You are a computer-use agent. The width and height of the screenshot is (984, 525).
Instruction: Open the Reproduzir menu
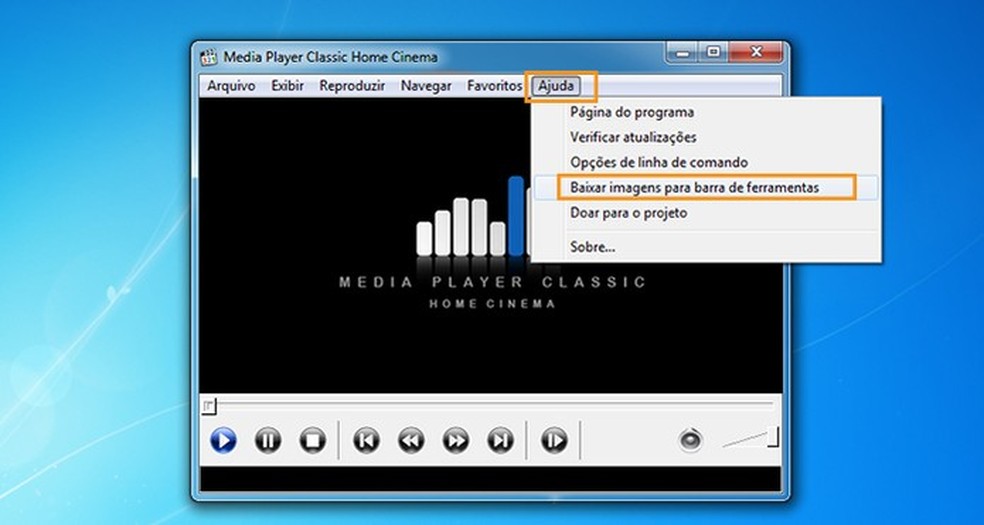click(x=352, y=86)
